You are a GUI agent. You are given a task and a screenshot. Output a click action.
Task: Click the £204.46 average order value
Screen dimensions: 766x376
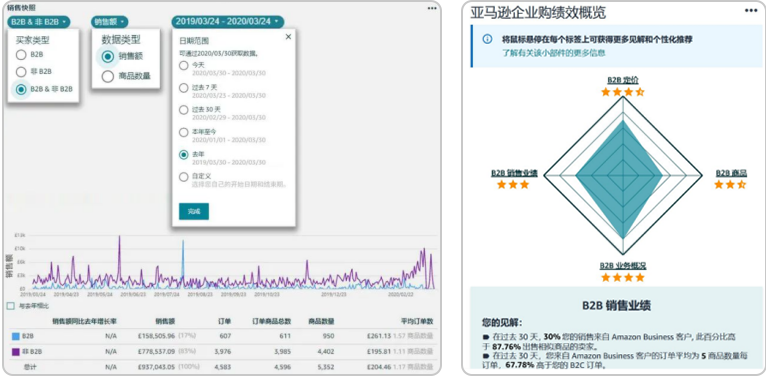(x=379, y=367)
